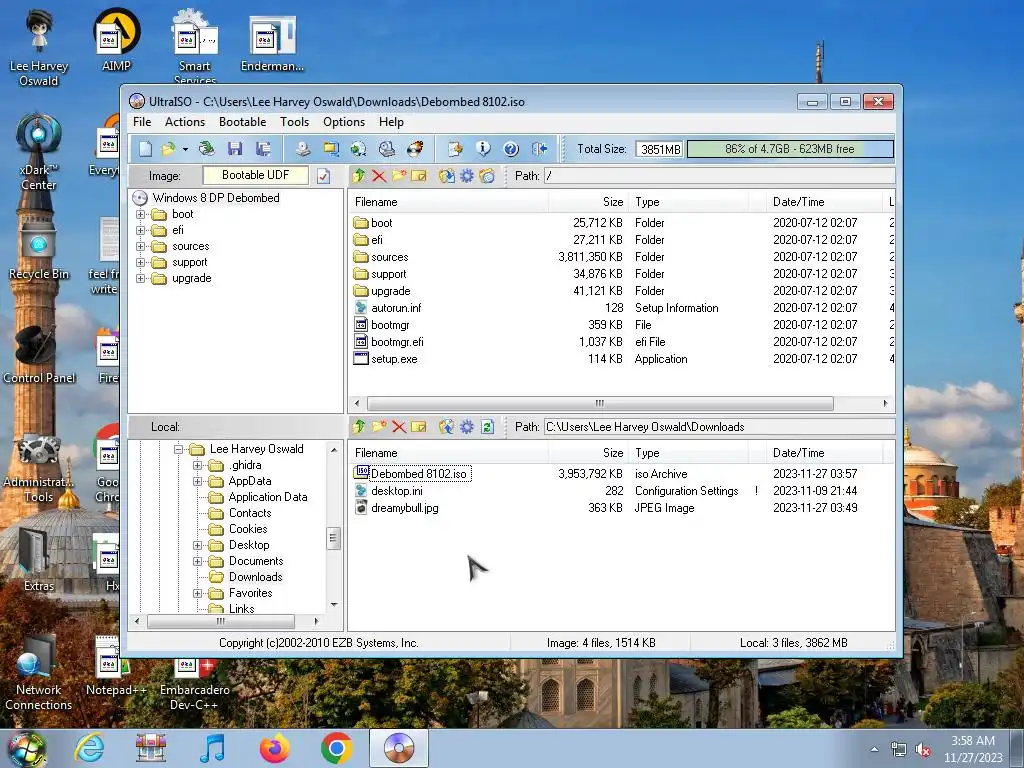Open the Options menu

[344, 122]
